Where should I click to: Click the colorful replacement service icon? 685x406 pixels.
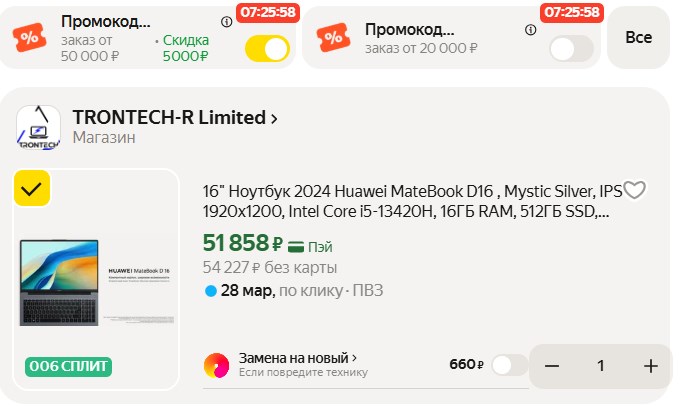tap(216, 366)
